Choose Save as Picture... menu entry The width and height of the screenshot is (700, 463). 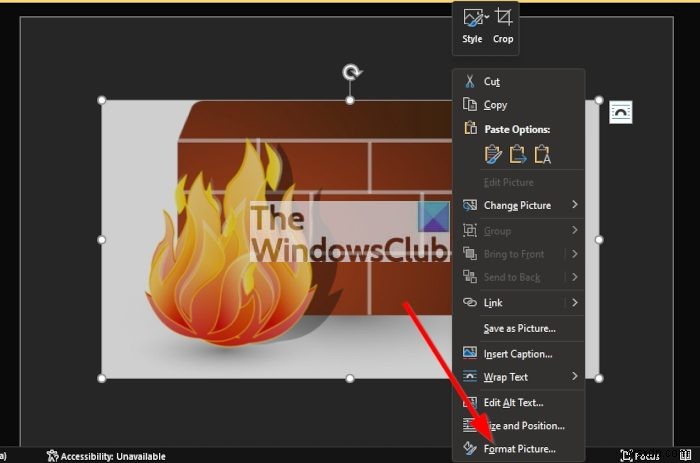pos(519,328)
